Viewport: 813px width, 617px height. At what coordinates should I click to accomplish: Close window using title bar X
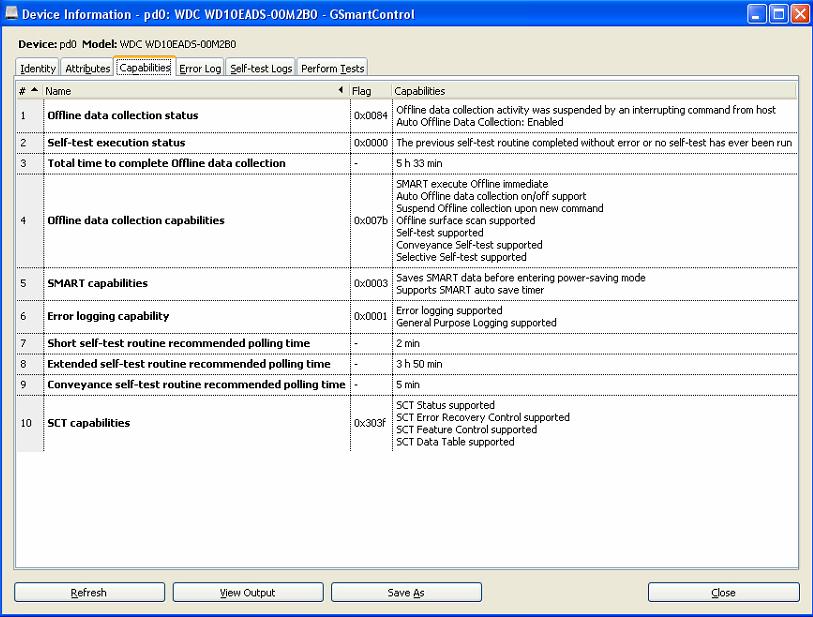(x=800, y=14)
